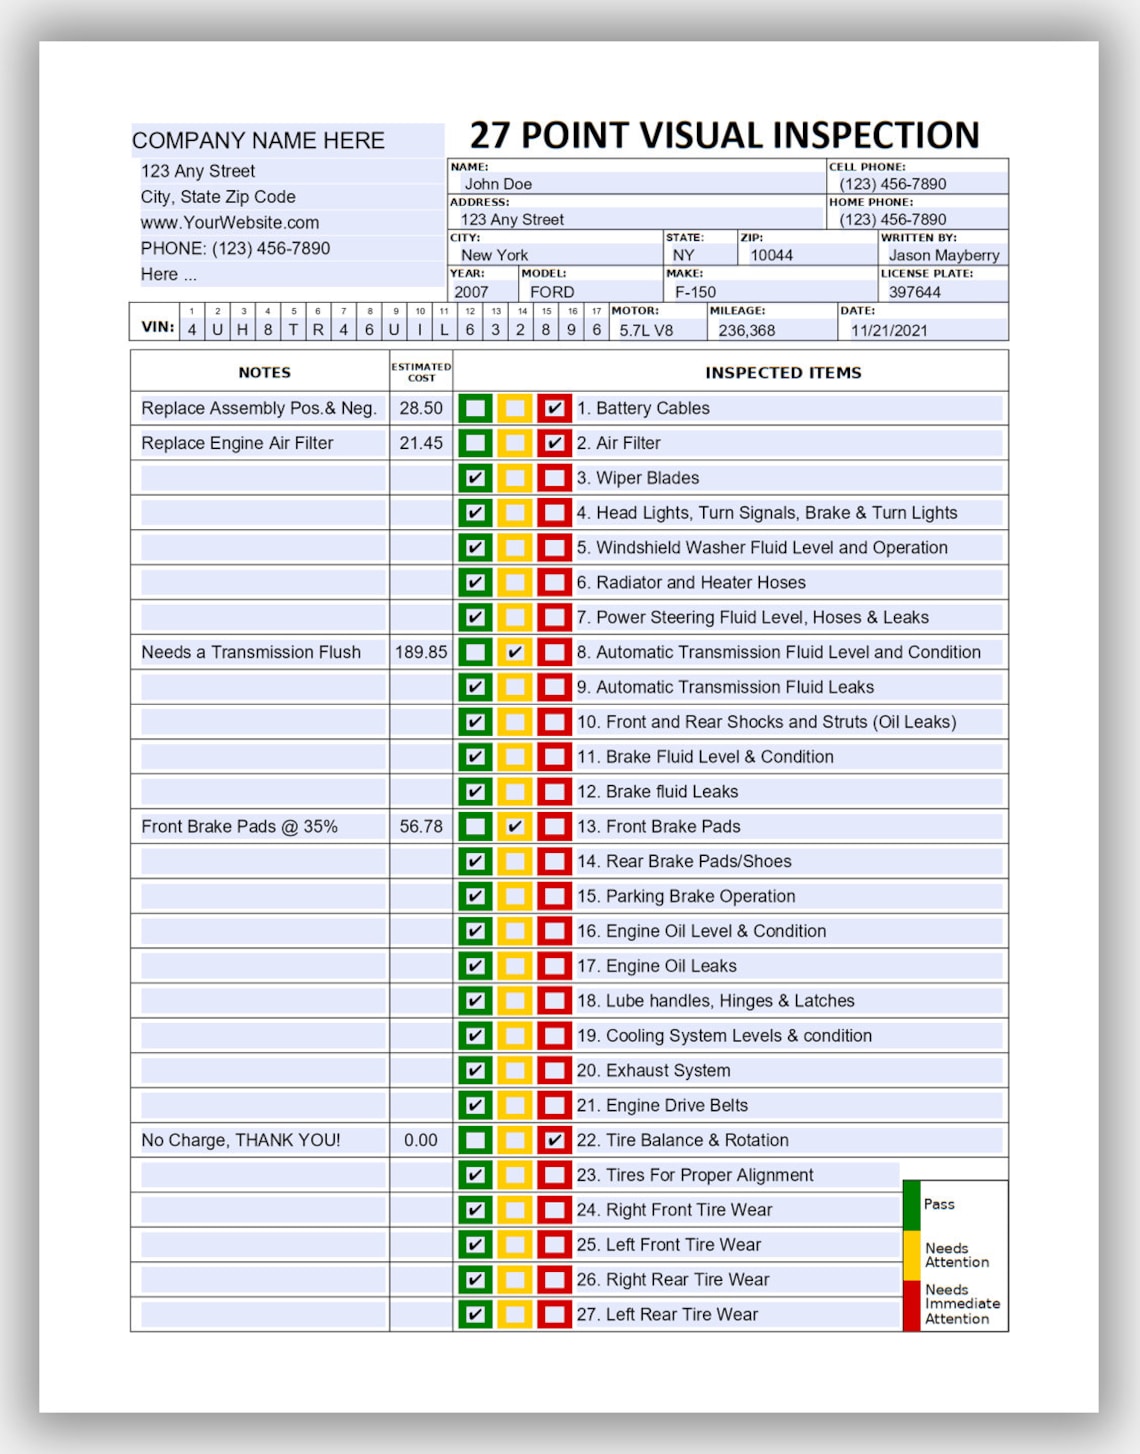This screenshot has height=1454, width=1140.
Task: Click the red Needs Immediate Attention swatch
Action: pyautogui.click(x=912, y=1304)
